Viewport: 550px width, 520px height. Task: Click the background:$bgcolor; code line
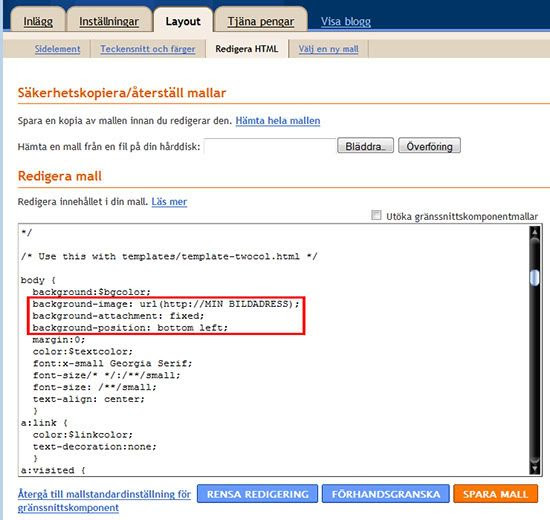(92, 292)
